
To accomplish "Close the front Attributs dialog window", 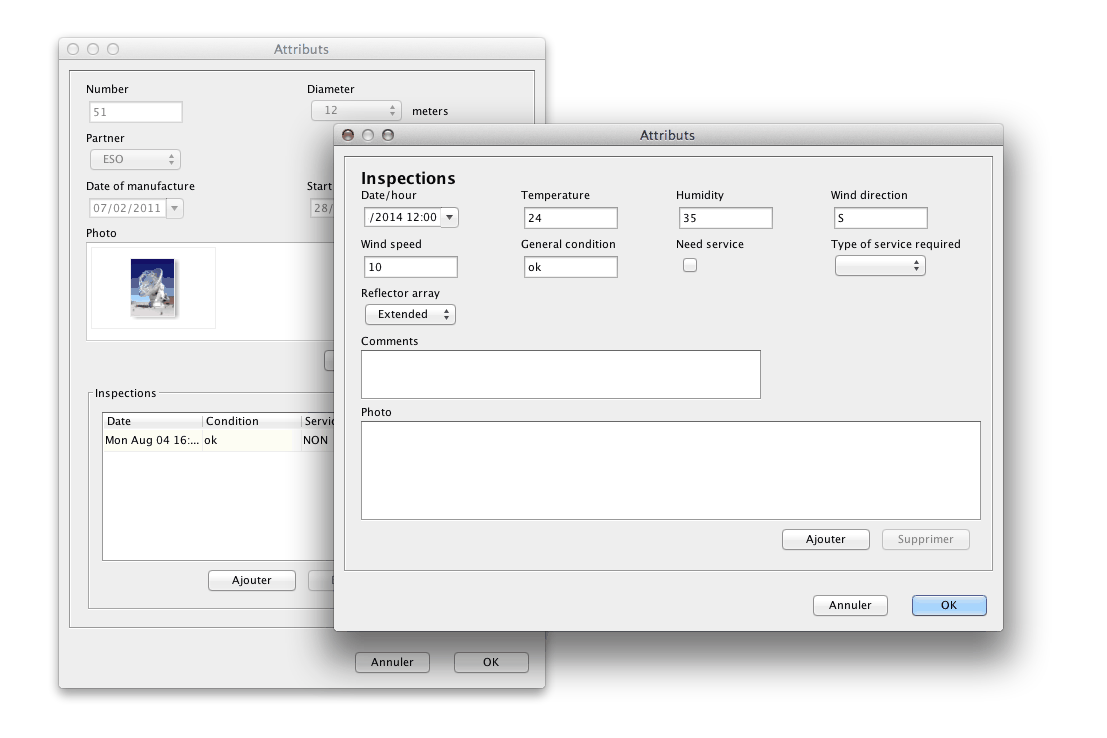I will [348, 135].
